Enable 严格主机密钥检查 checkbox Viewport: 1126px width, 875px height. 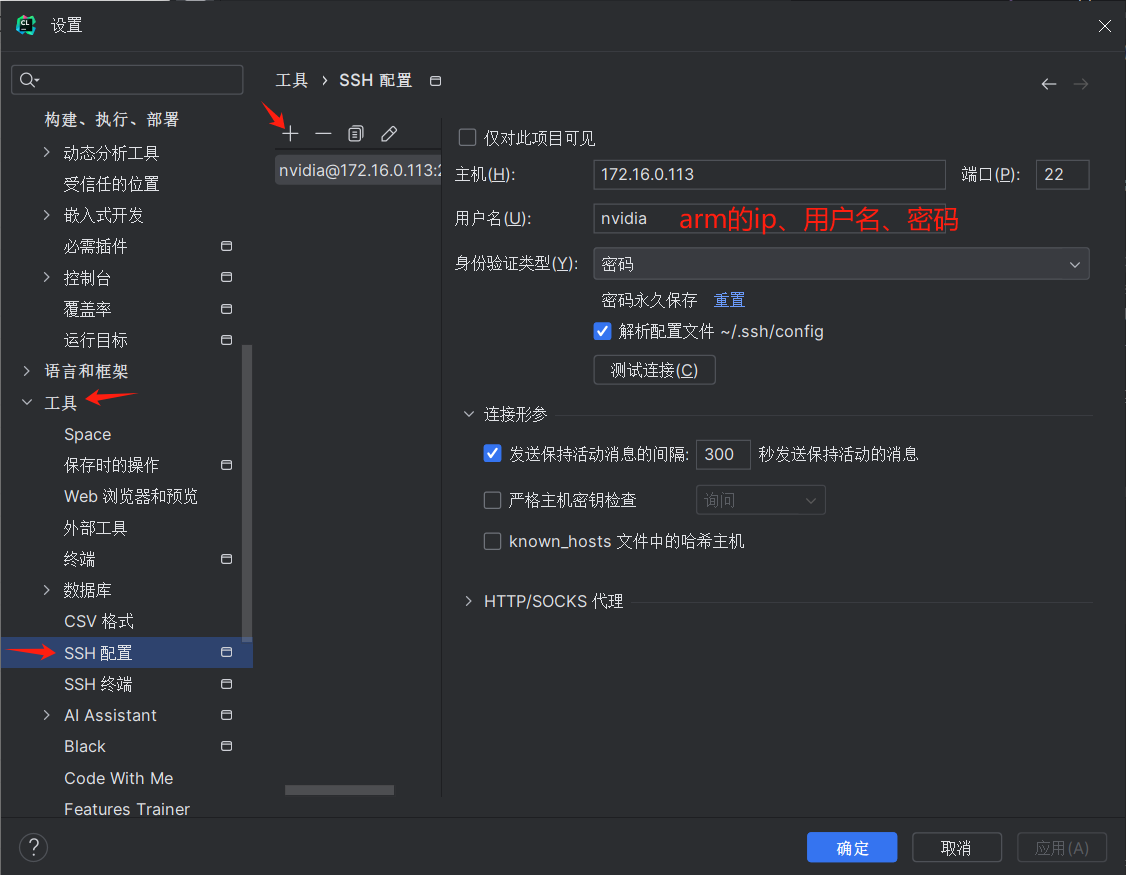pos(493,500)
